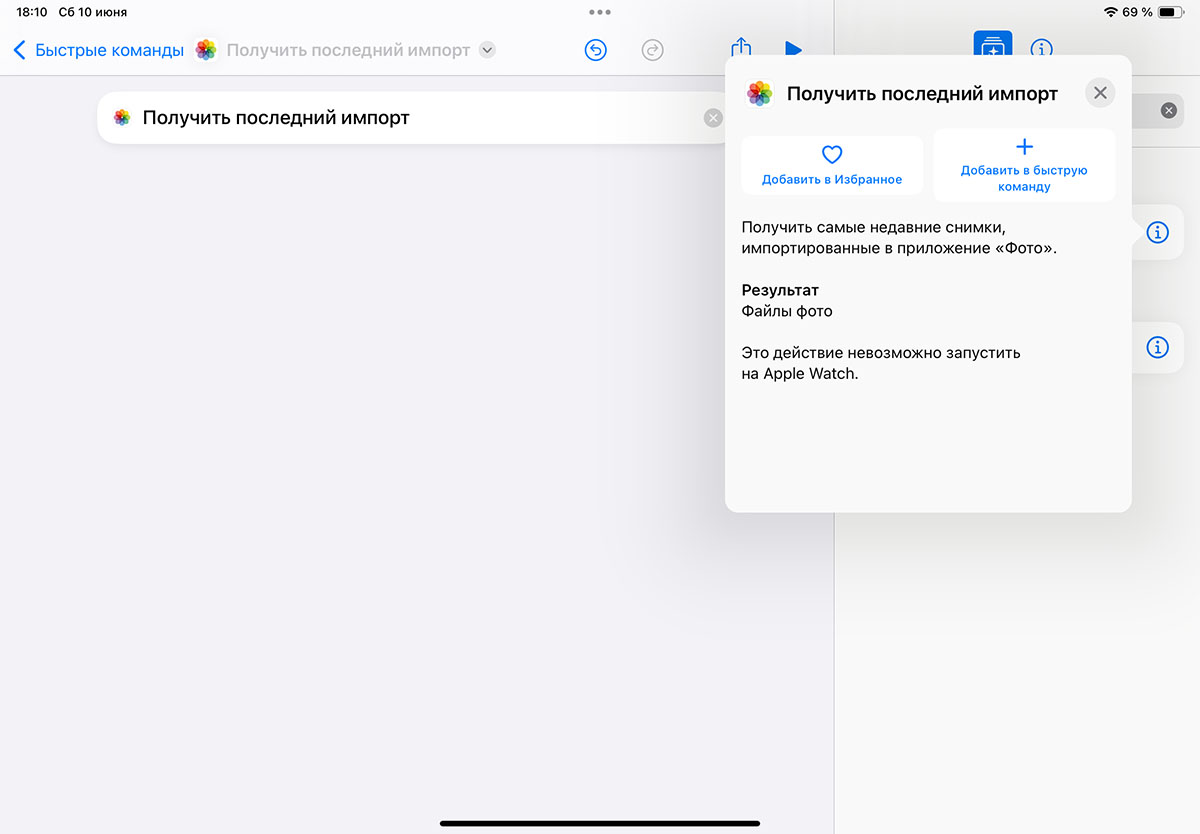Image resolution: width=1200 pixels, height=834 pixels.
Task: Run the shortcut with the play button
Action: [793, 49]
